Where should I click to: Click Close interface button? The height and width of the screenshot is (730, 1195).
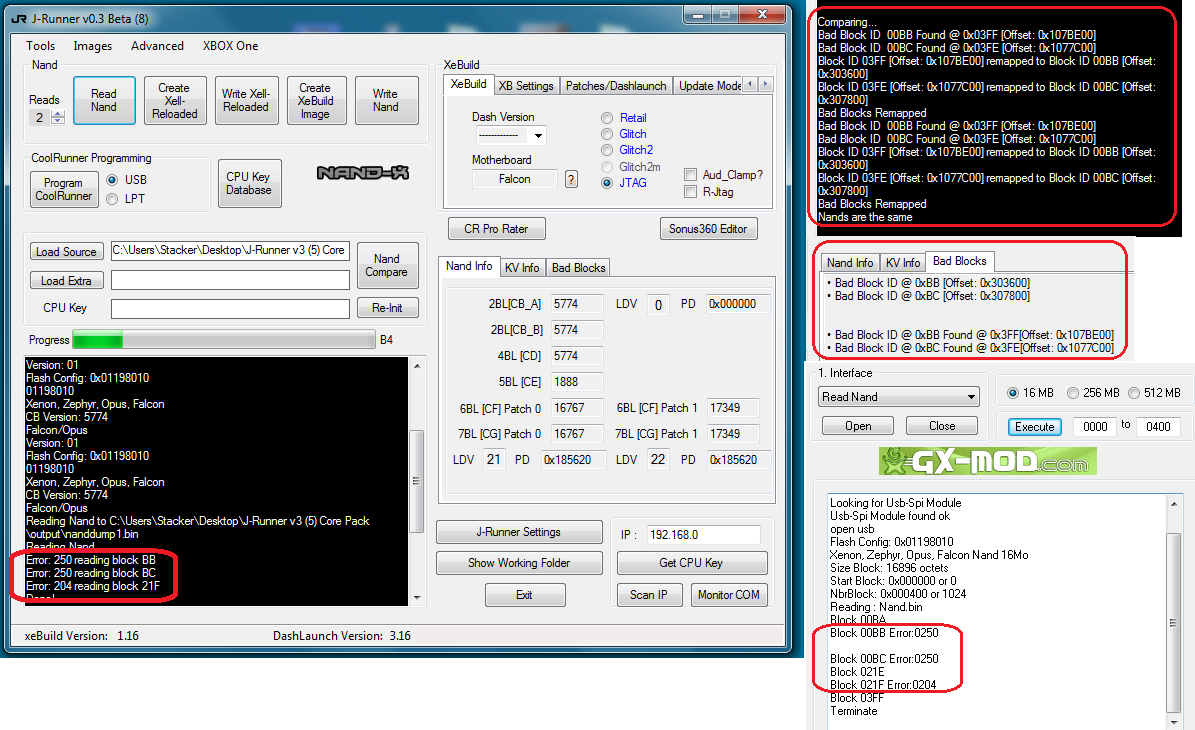pos(942,426)
